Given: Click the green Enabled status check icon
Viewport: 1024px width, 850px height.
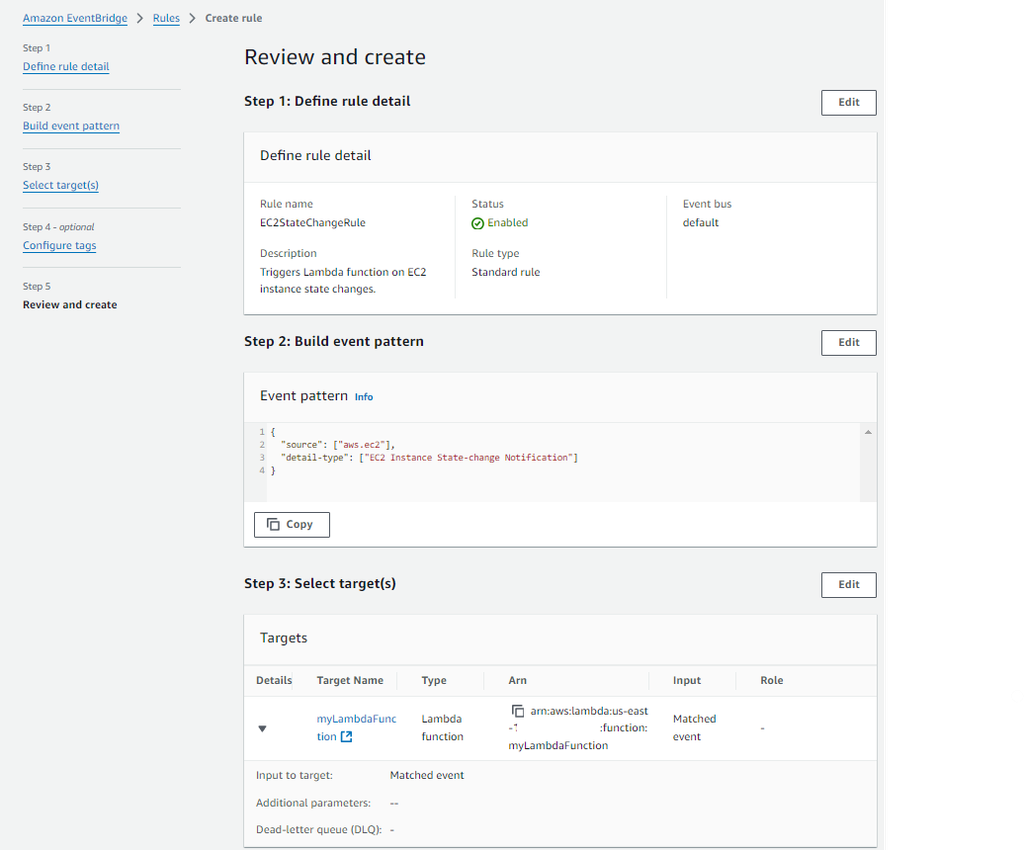Looking at the screenshot, I should pyautogui.click(x=478, y=223).
